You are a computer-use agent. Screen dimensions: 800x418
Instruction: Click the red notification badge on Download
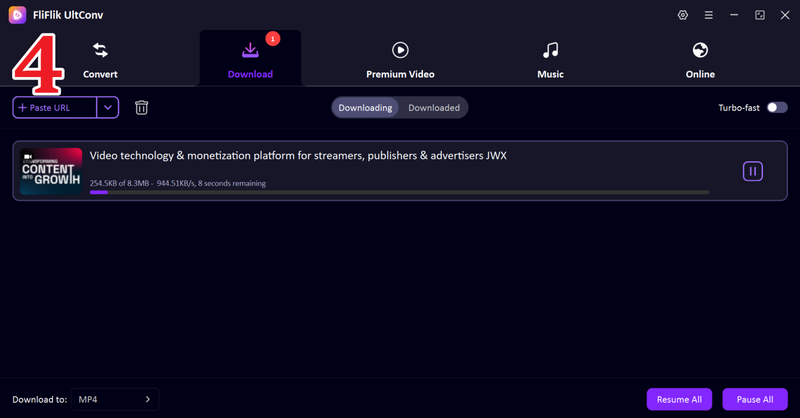(272, 39)
